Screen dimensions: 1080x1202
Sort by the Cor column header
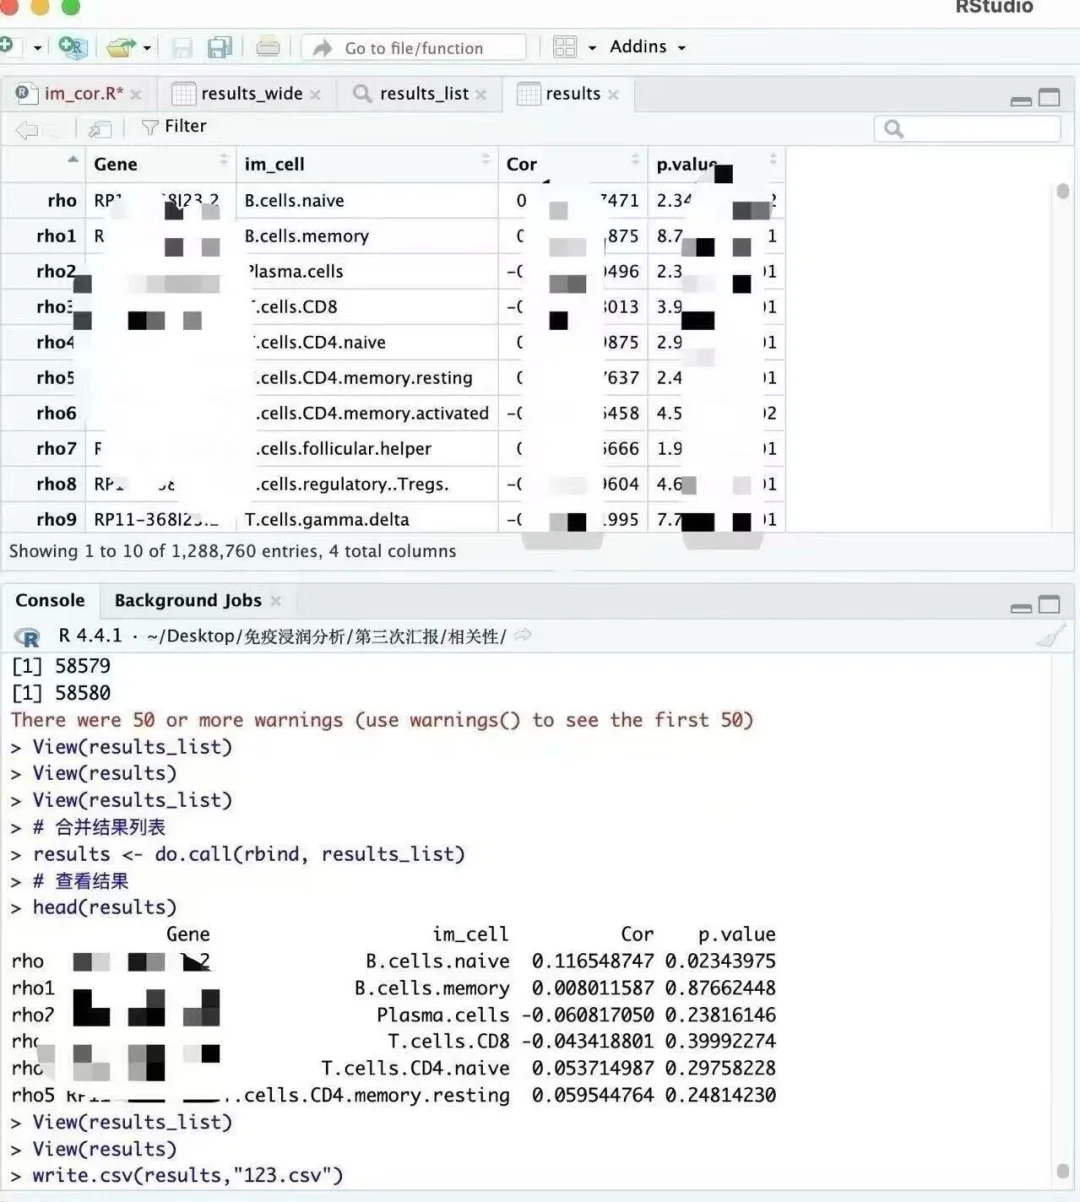pos(572,164)
